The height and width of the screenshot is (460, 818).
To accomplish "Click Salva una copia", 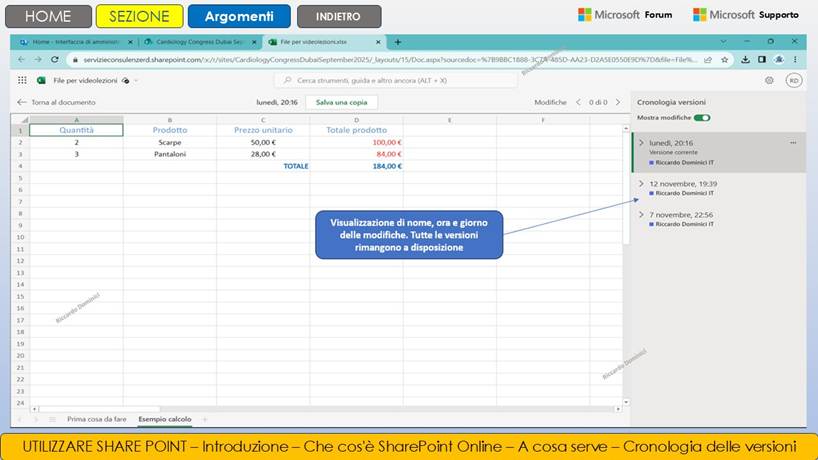I will 342,102.
